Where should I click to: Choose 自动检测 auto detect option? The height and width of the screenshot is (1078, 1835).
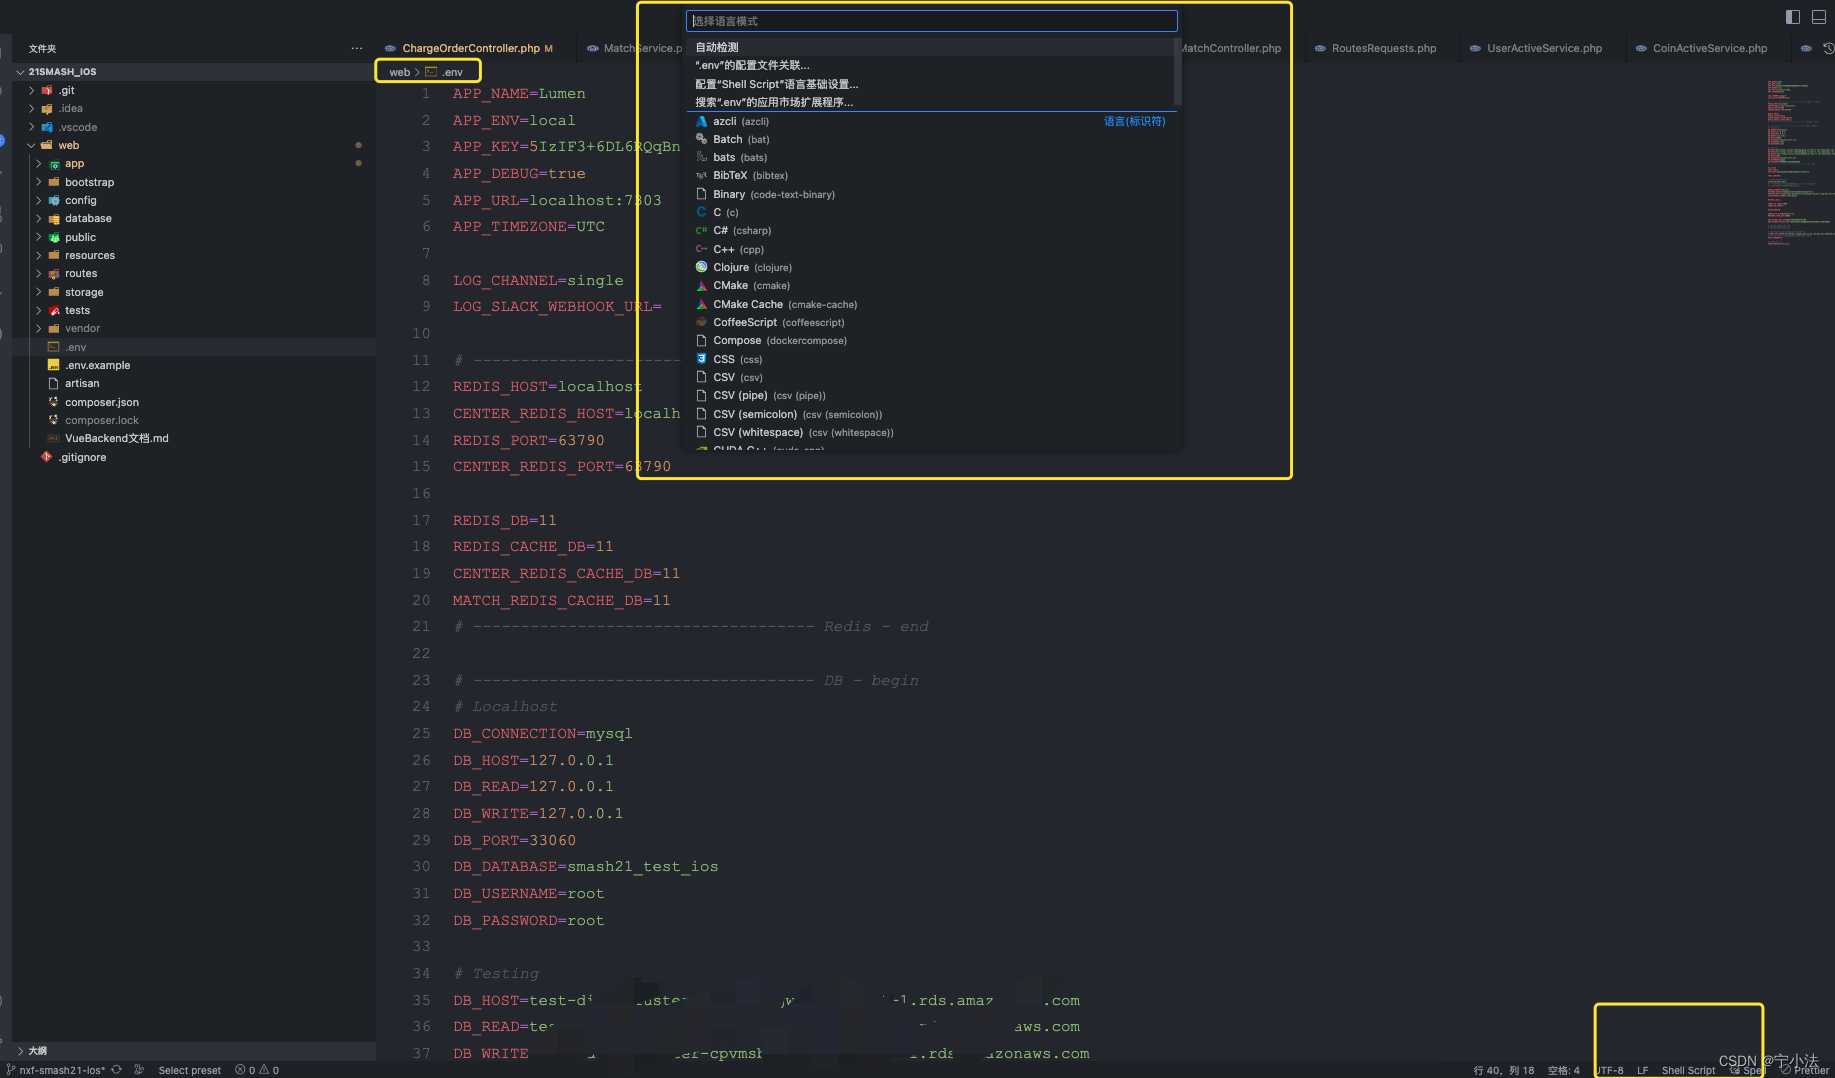(x=931, y=47)
